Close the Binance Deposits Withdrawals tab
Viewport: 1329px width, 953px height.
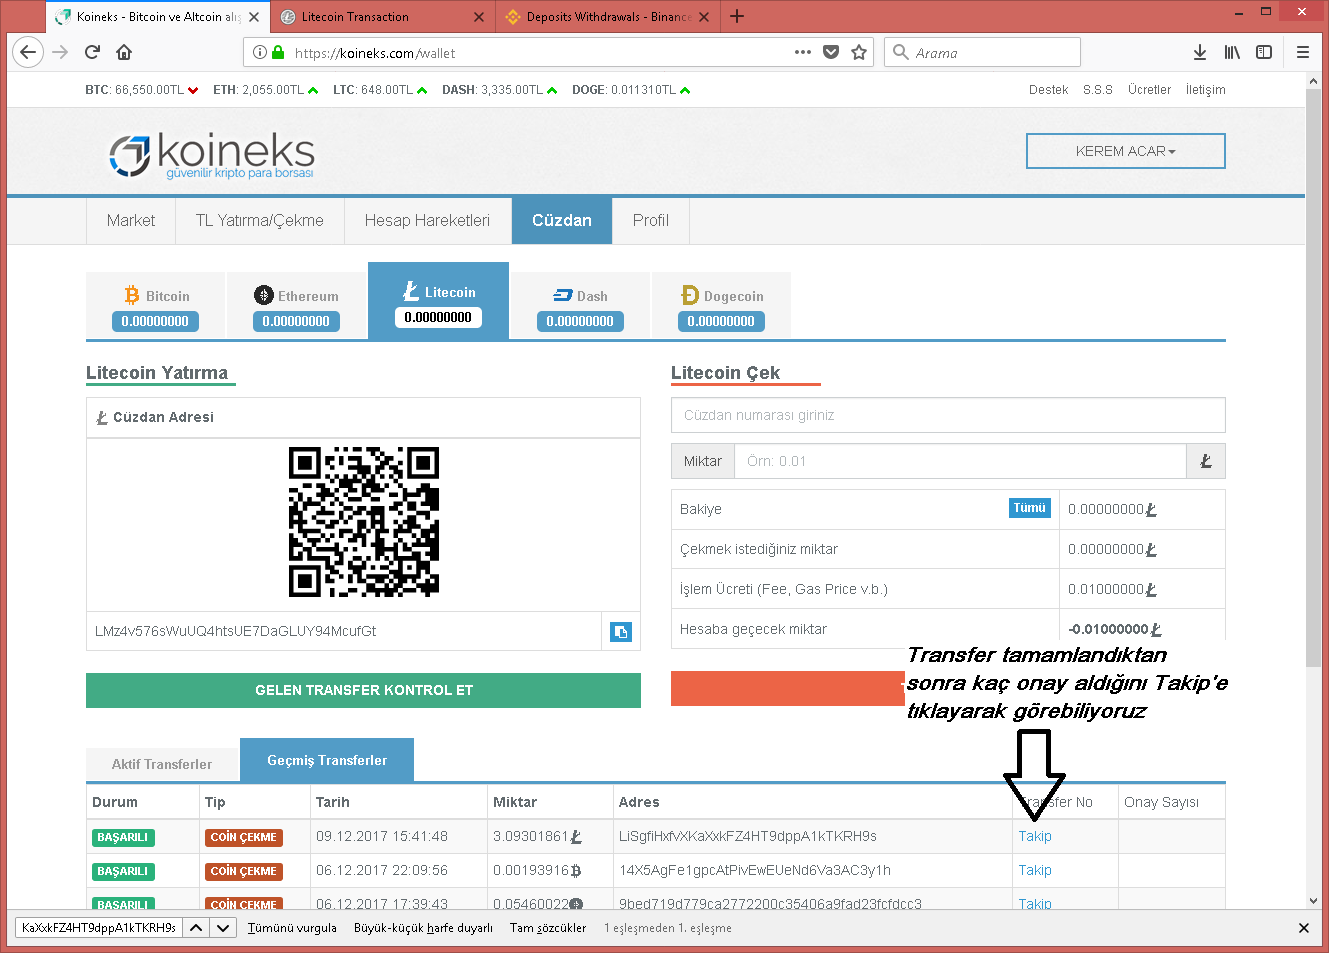pos(704,17)
